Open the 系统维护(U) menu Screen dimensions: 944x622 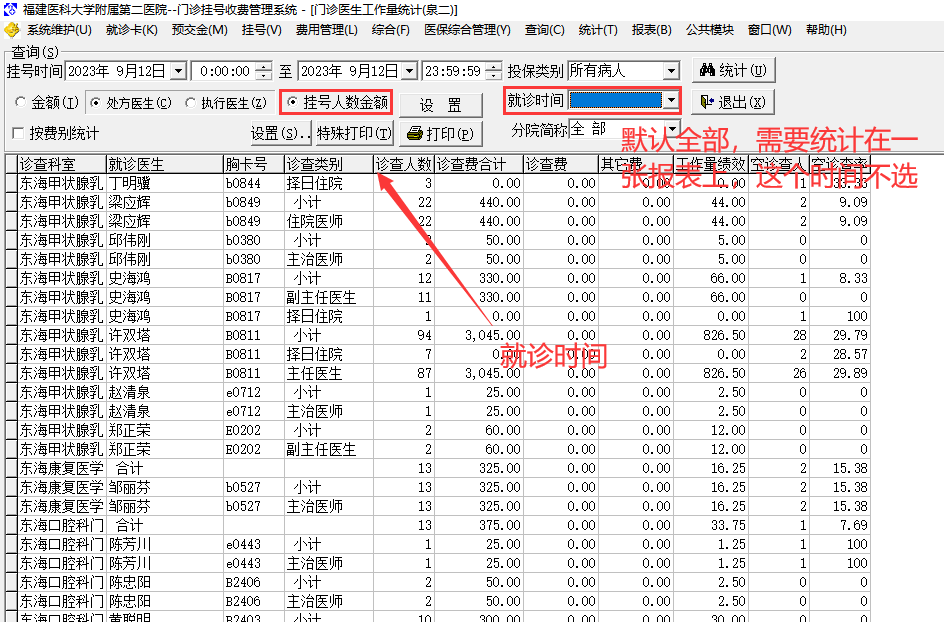59,30
